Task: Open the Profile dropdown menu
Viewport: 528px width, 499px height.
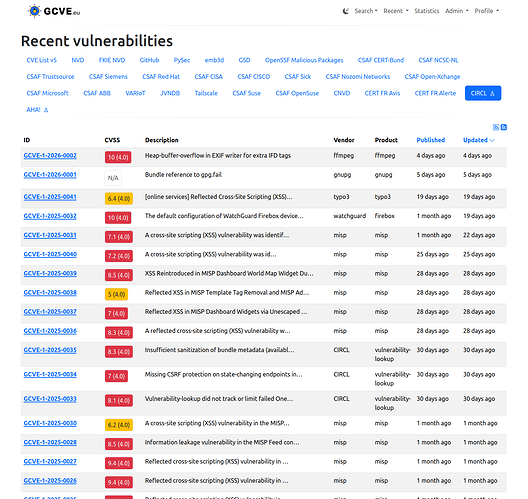Action: [487, 11]
